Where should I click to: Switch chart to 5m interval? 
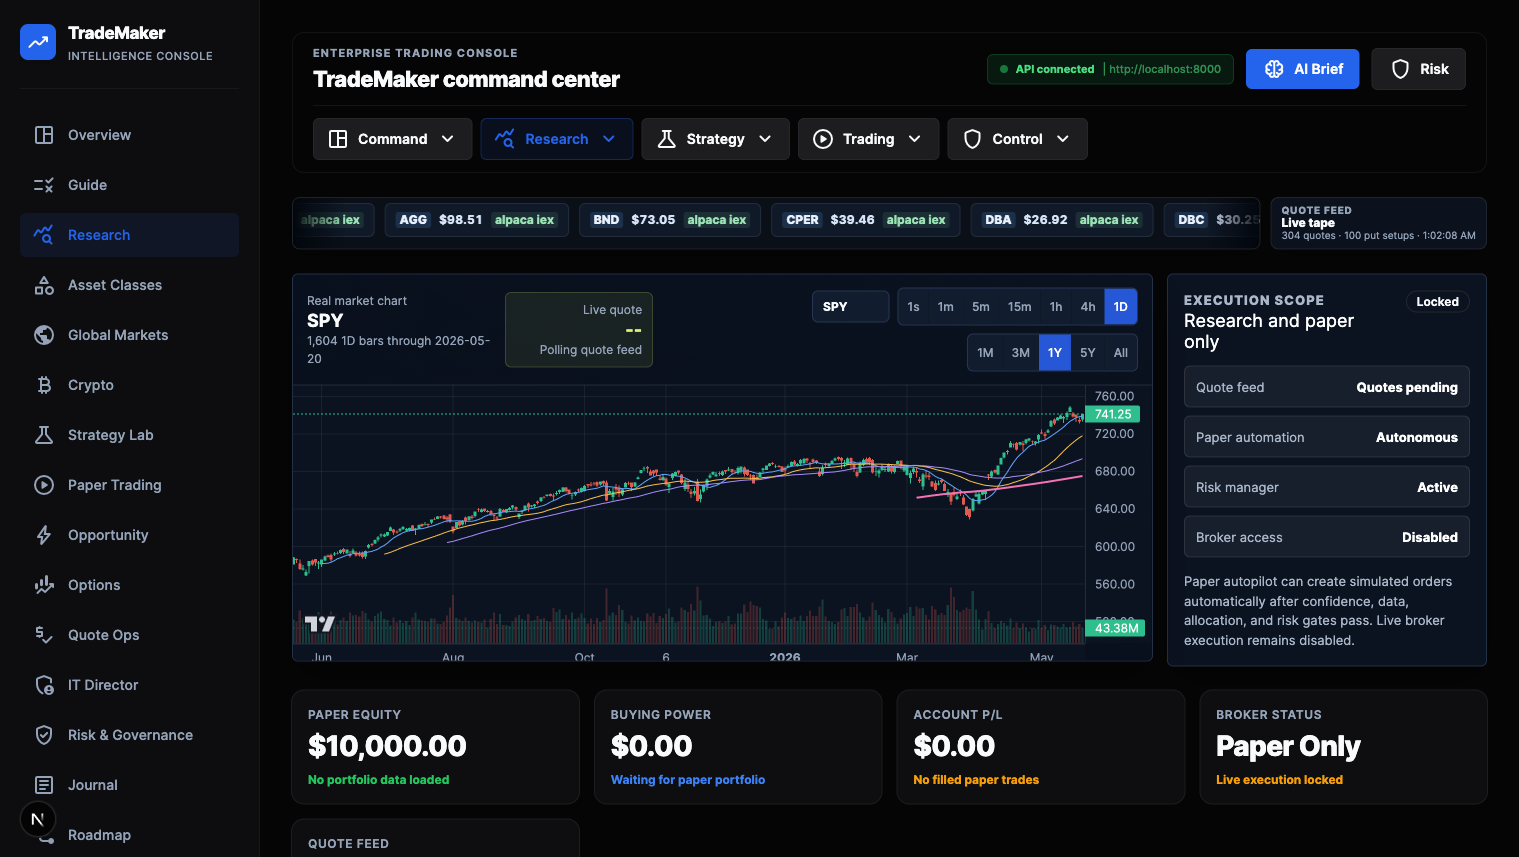(981, 307)
